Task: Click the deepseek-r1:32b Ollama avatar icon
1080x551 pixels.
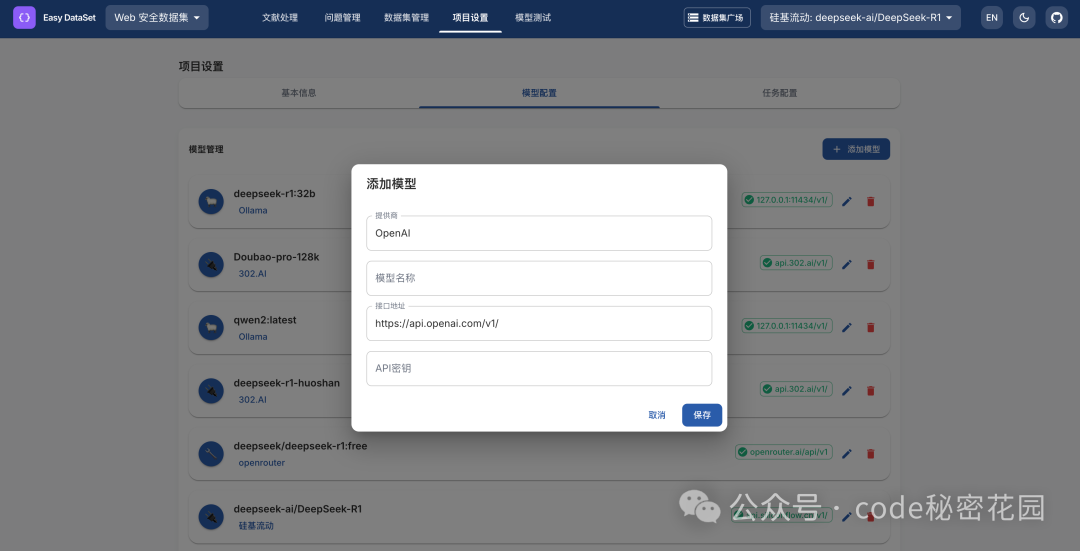Action: coord(211,202)
